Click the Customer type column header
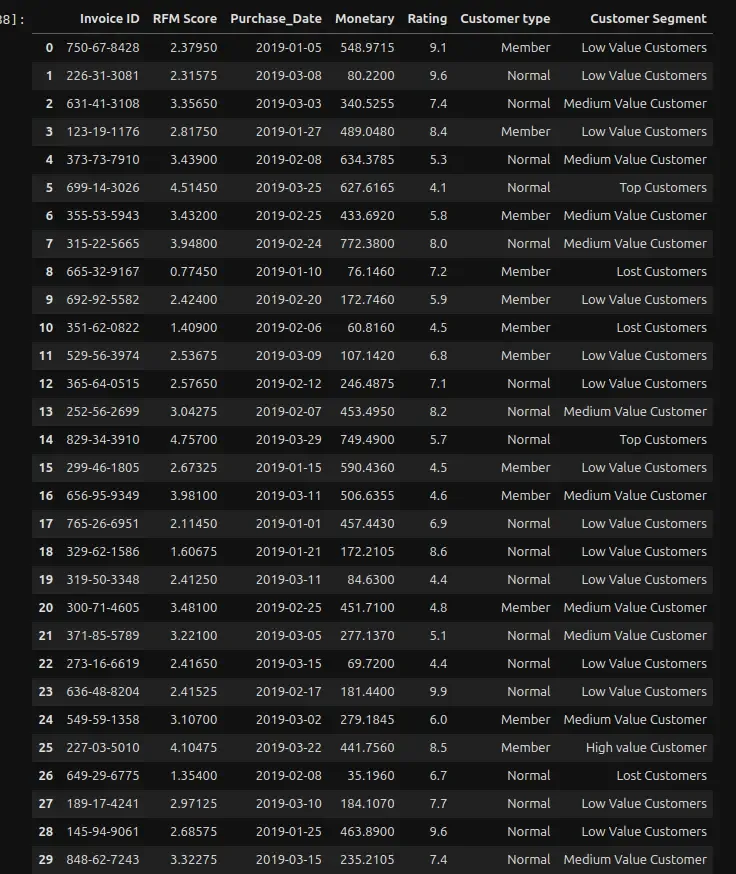 (505, 19)
